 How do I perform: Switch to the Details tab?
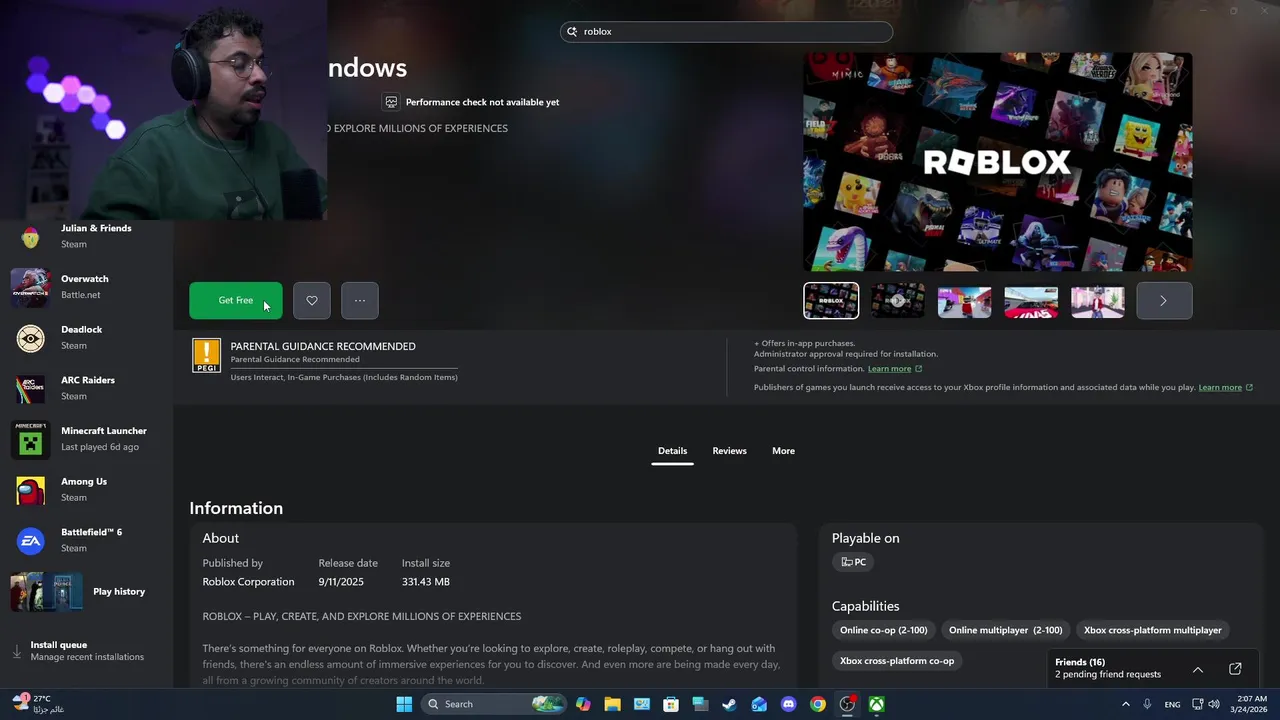click(672, 451)
